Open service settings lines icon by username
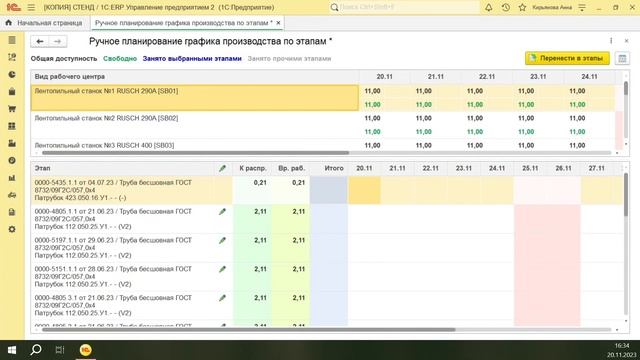The width and height of the screenshot is (640, 360). point(582,7)
